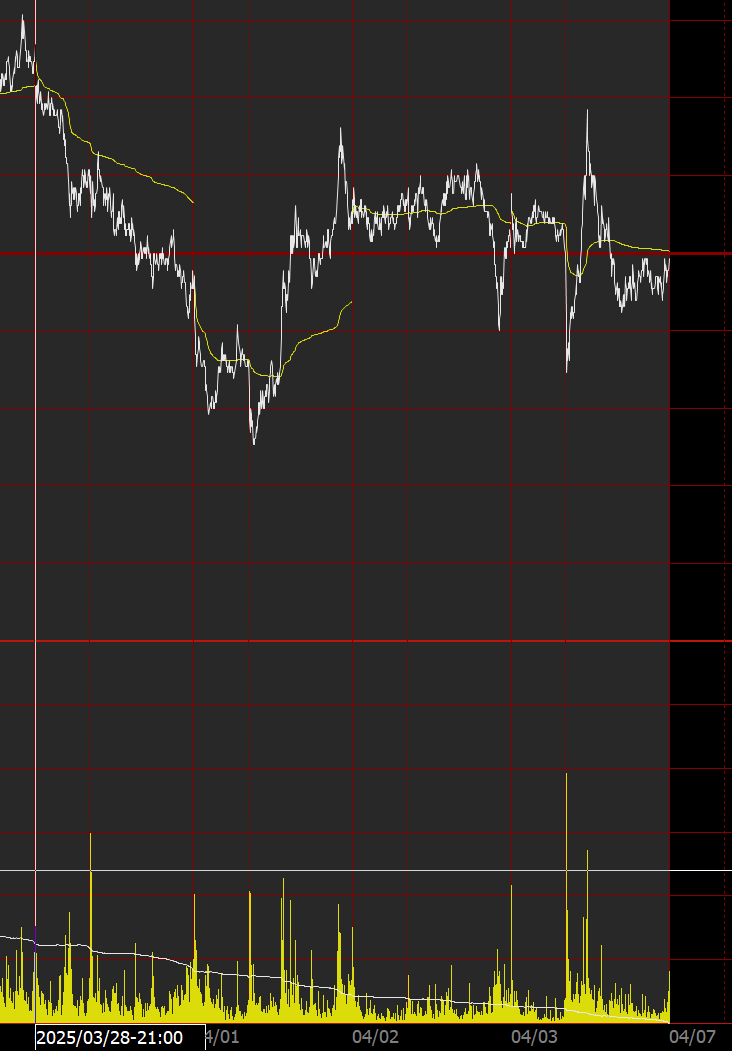The image size is (732, 1051).
Task: Click the 2025/03/28-21:00 crosshair time label
Action: [x=119, y=1038]
